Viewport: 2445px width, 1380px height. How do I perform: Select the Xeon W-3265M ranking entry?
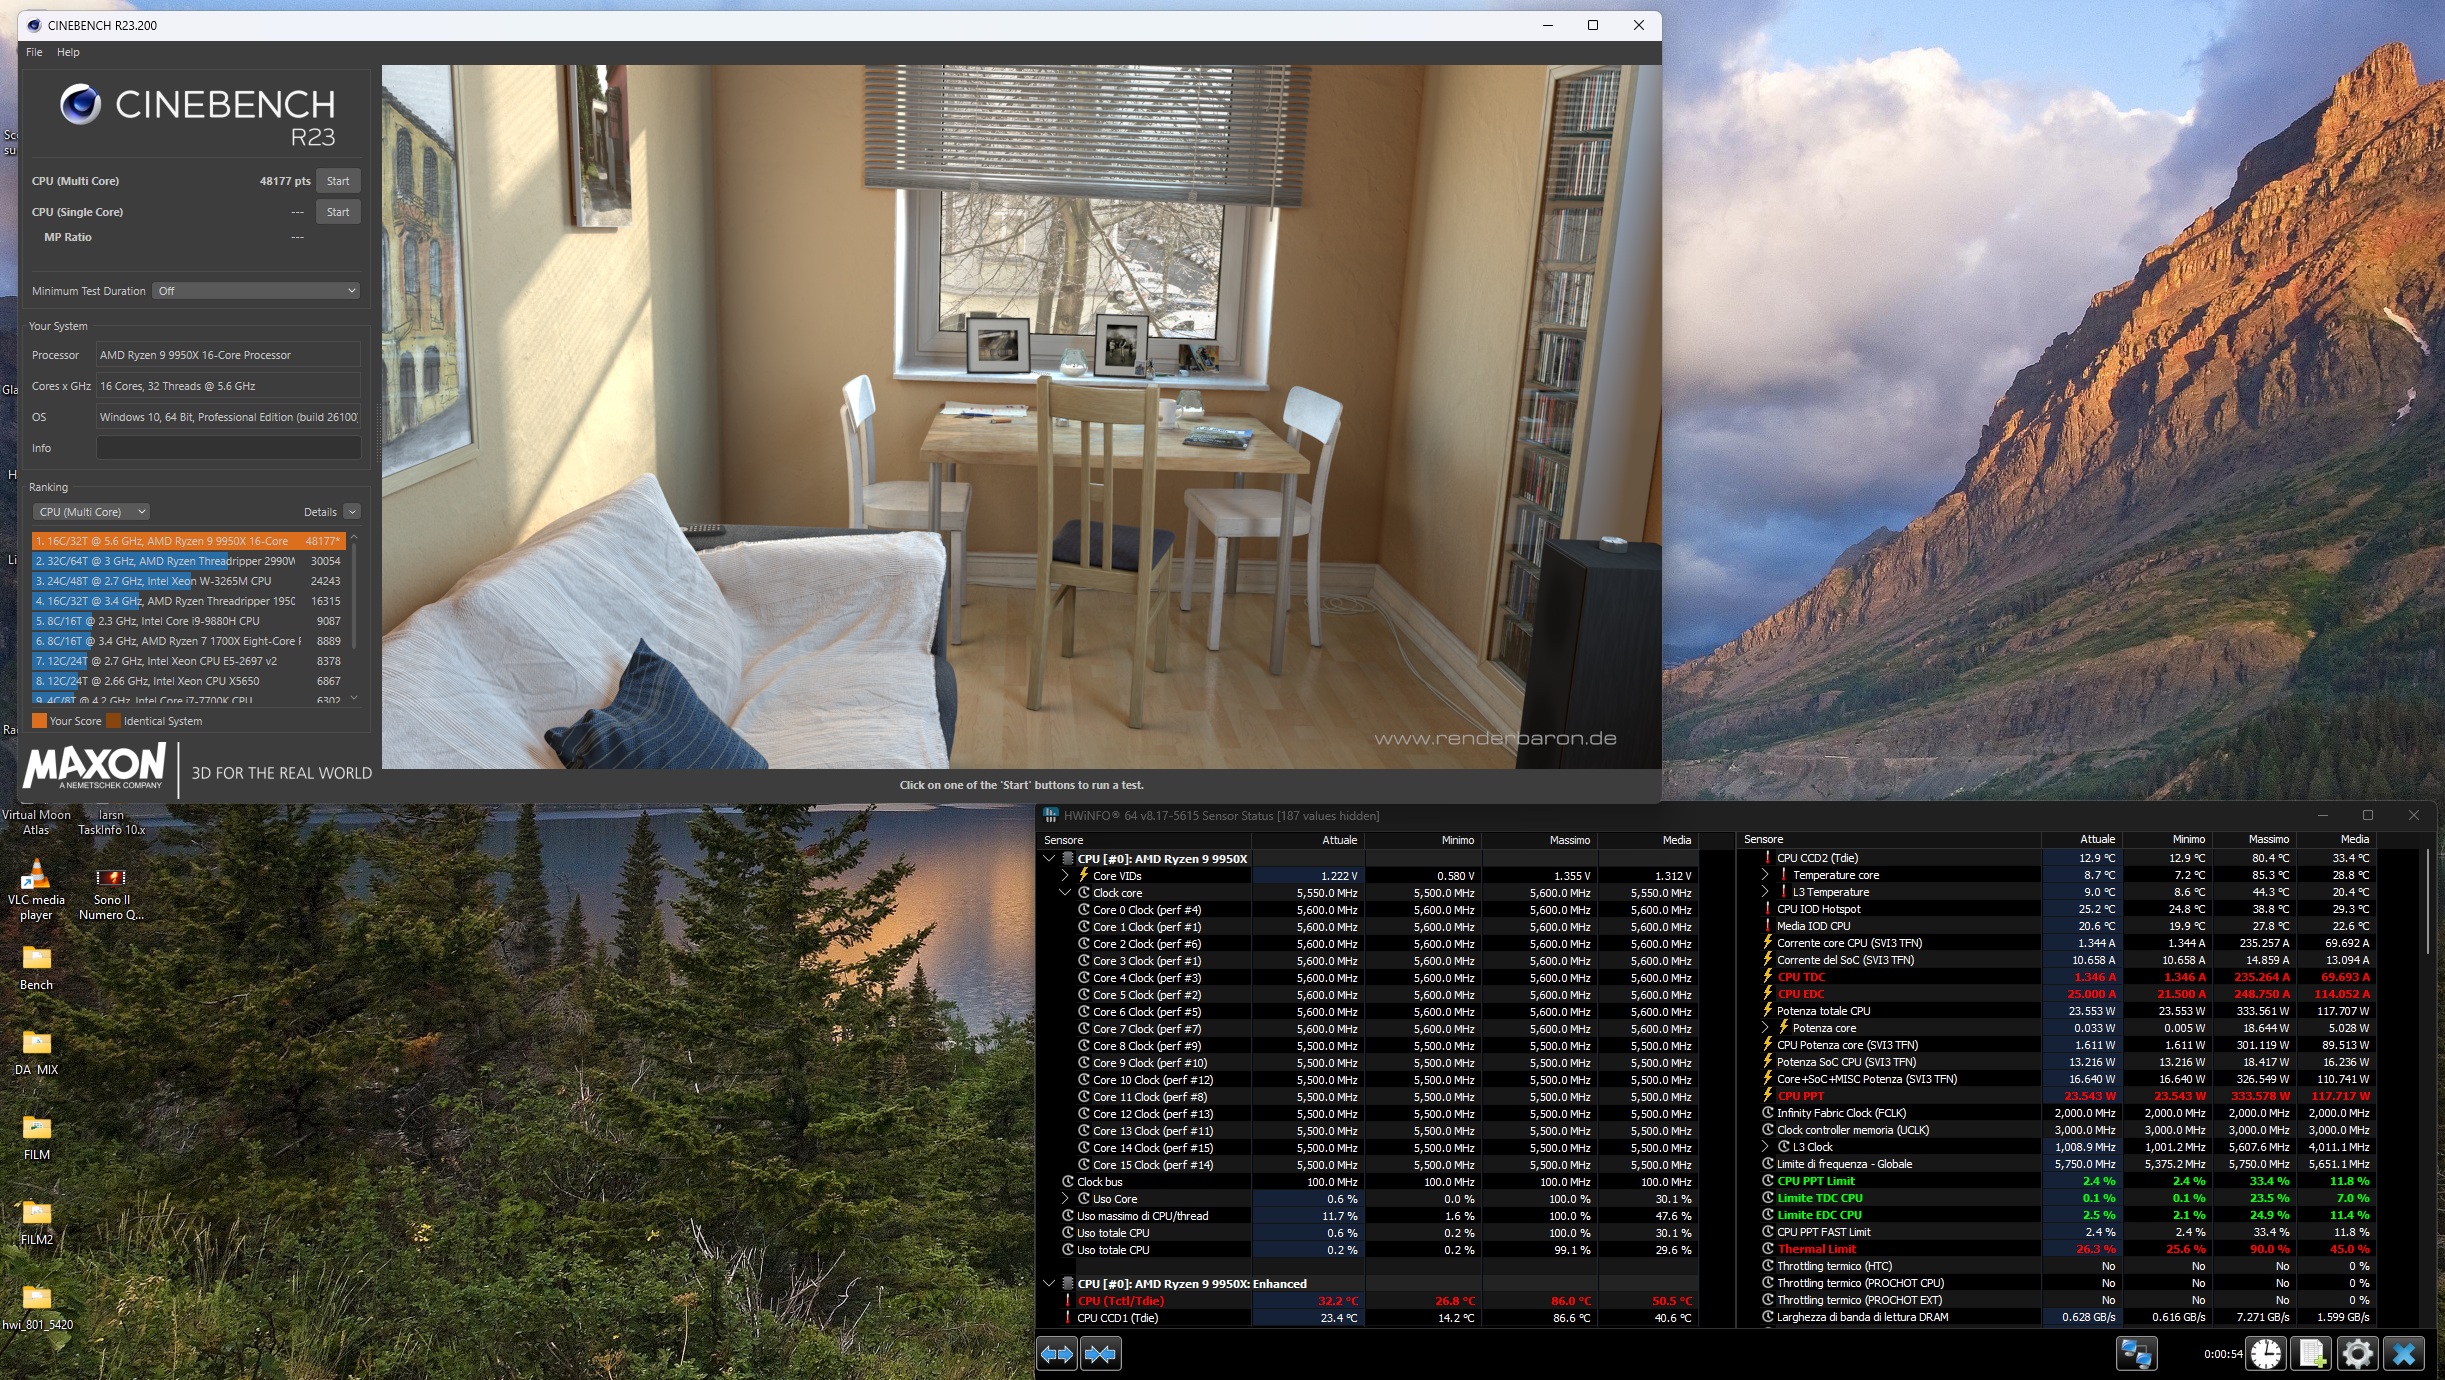click(x=188, y=581)
